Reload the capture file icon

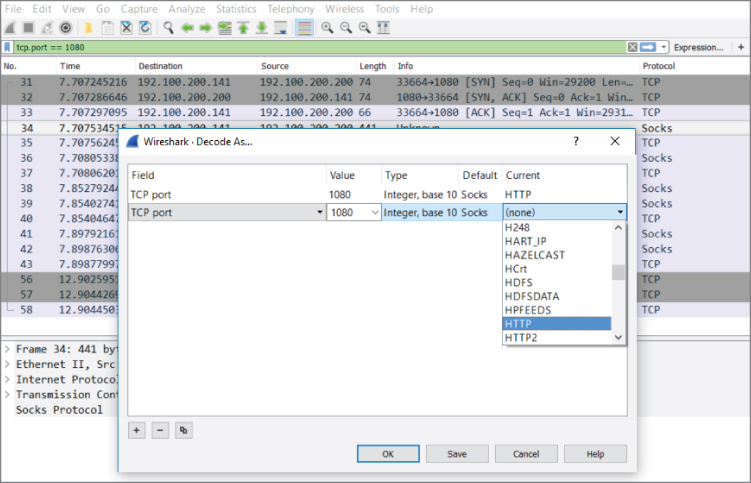(x=145, y=28)
